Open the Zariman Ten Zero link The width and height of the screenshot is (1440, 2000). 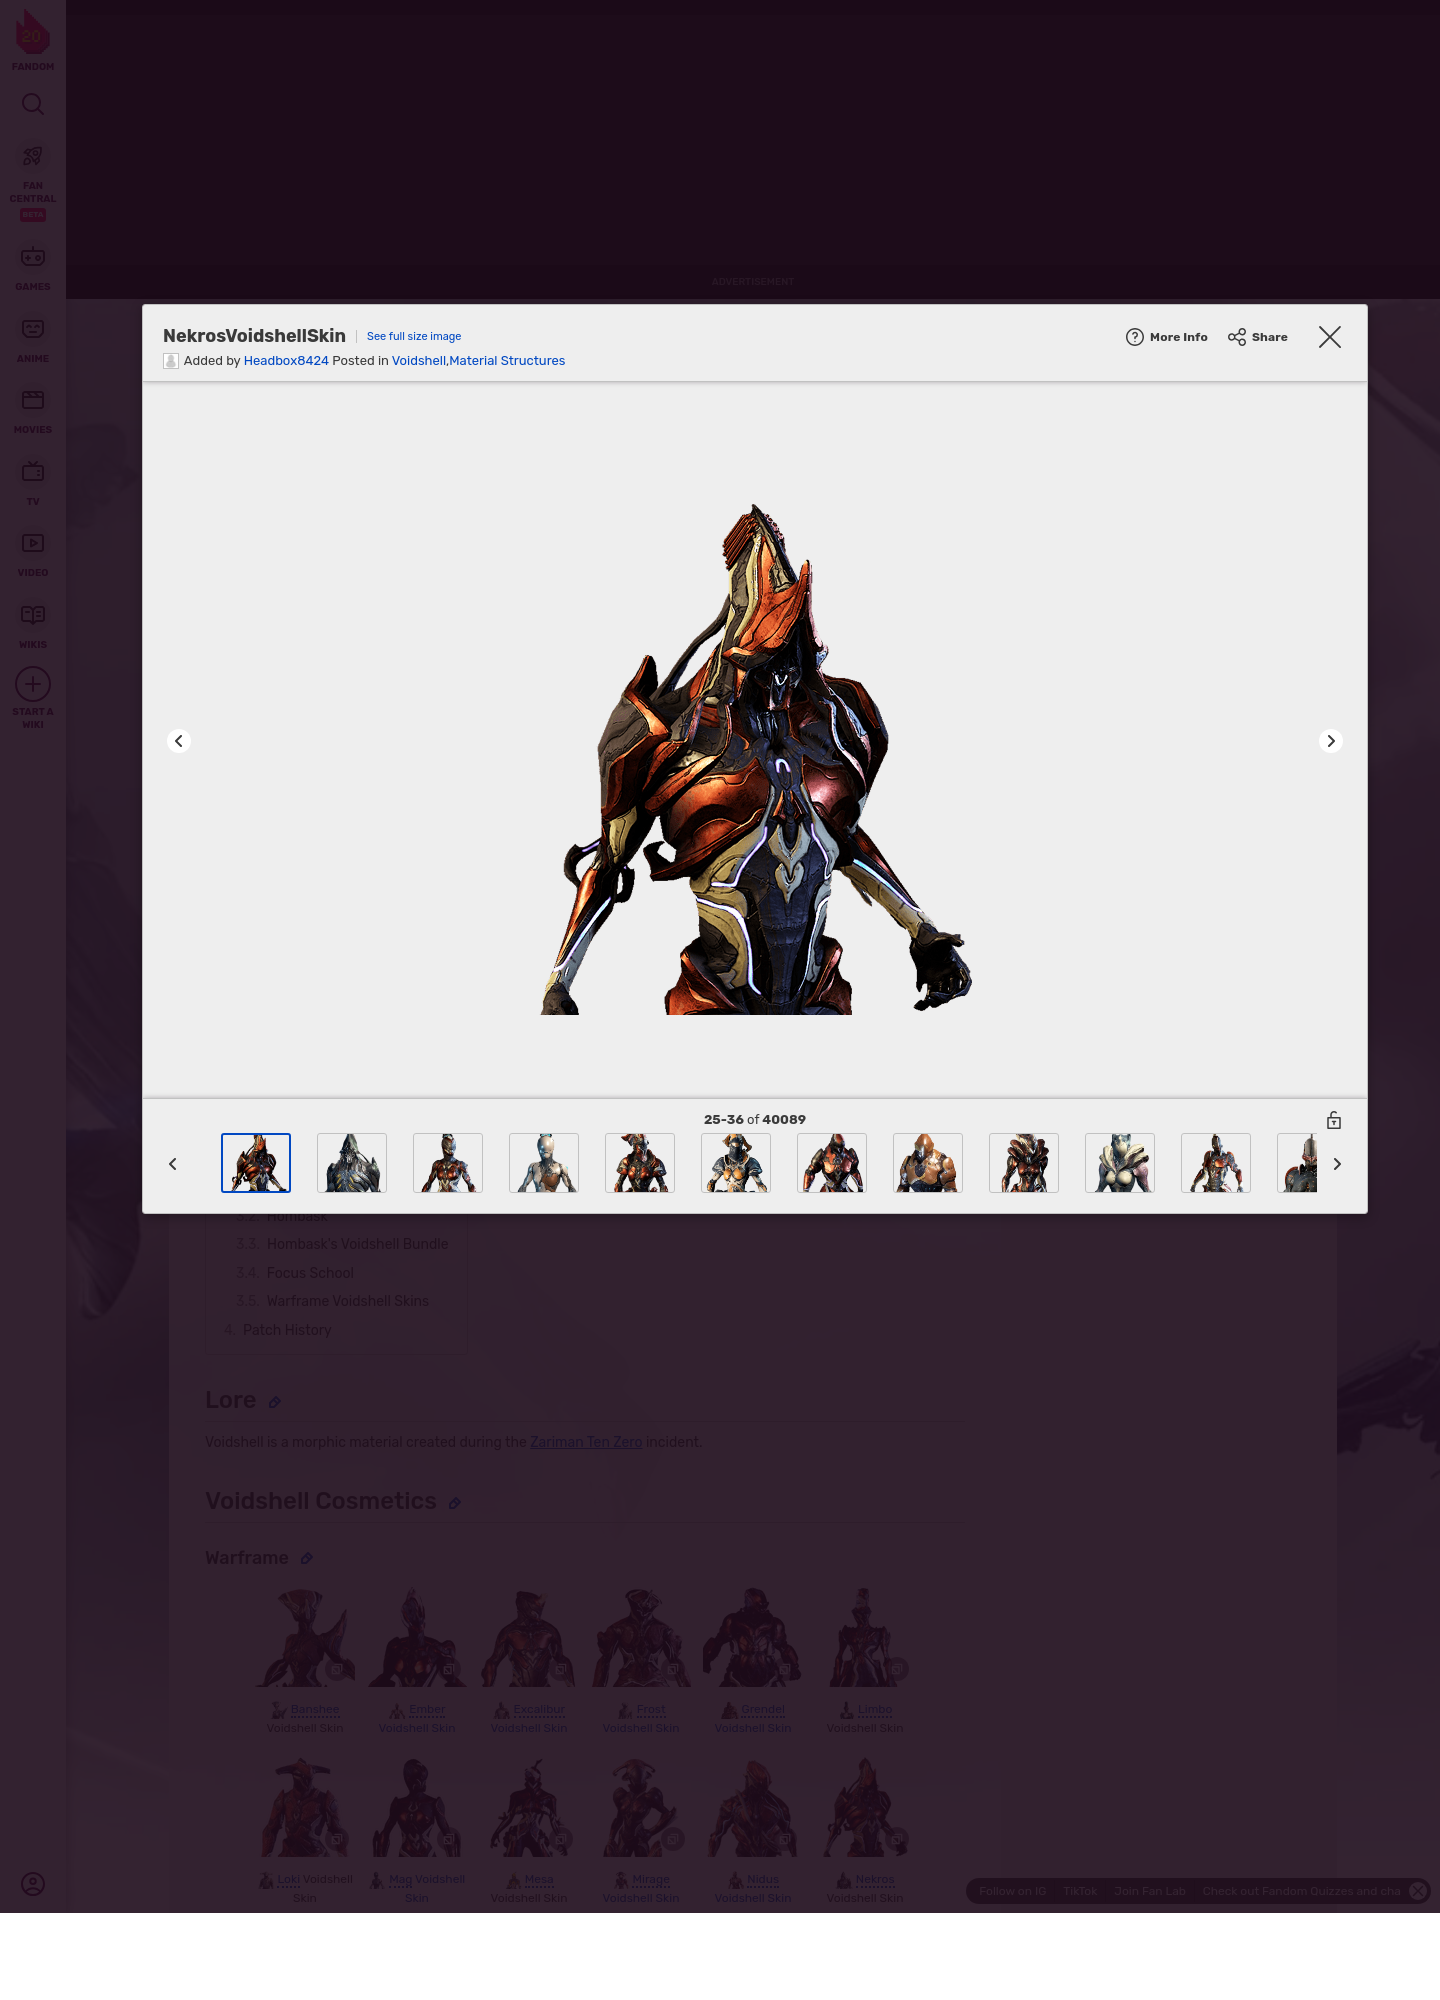(586, 1442)
